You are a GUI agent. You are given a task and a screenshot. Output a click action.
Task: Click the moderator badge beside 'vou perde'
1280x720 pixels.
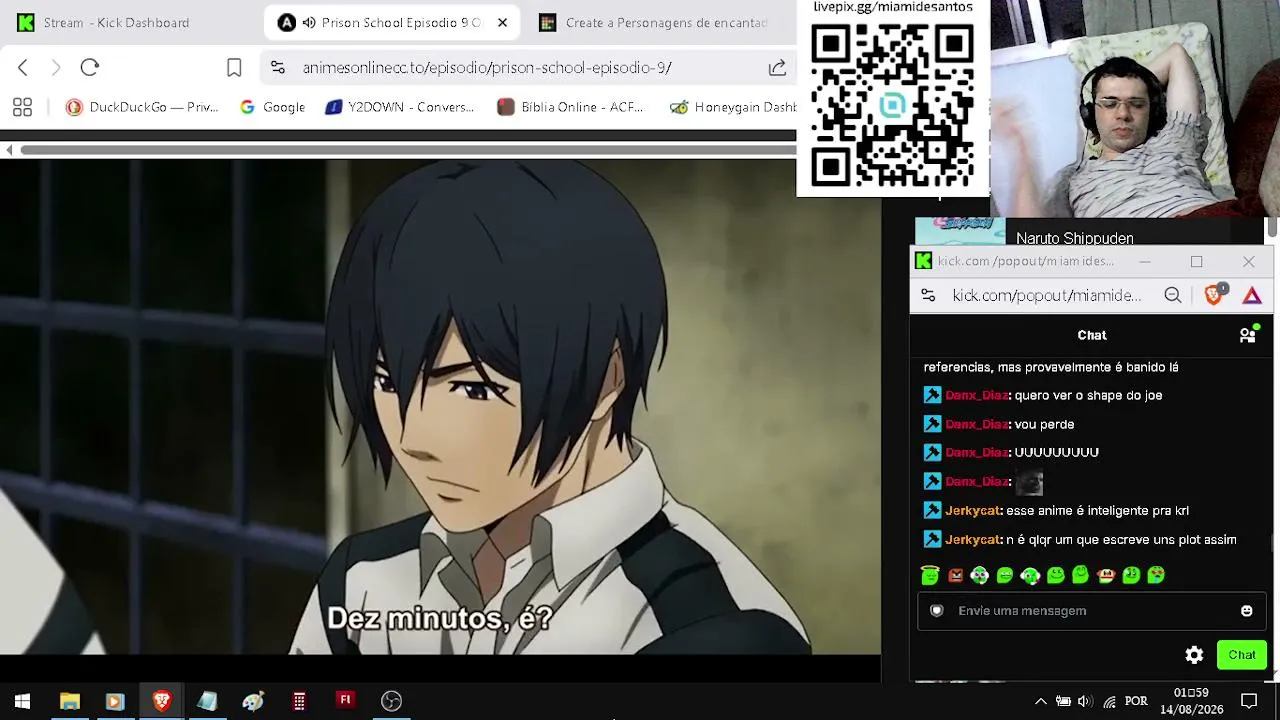tap(932, 424)
